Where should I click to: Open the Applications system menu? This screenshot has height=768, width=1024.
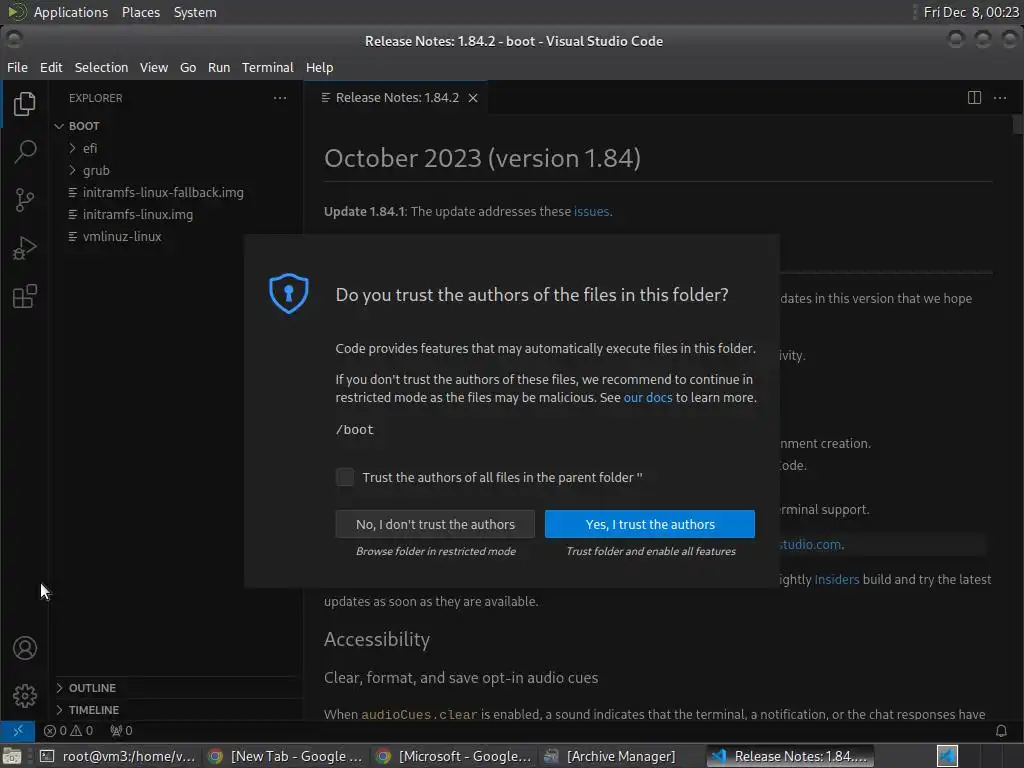pos(71,12)
